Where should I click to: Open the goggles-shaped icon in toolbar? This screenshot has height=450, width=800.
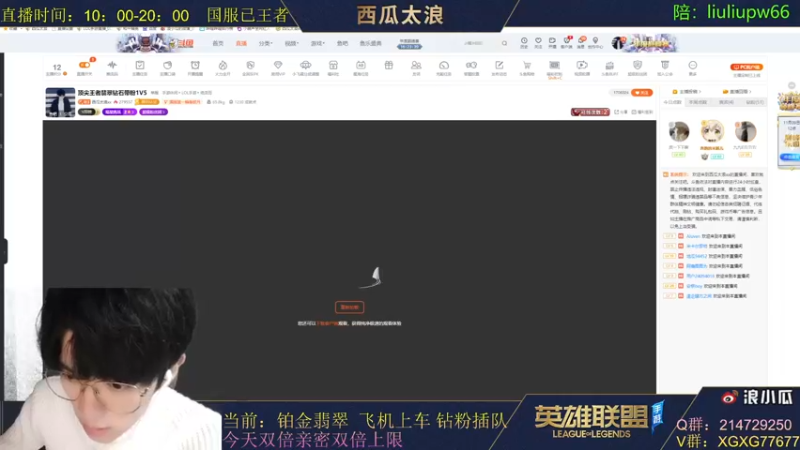pyautogui.click(x=471, y=65)
